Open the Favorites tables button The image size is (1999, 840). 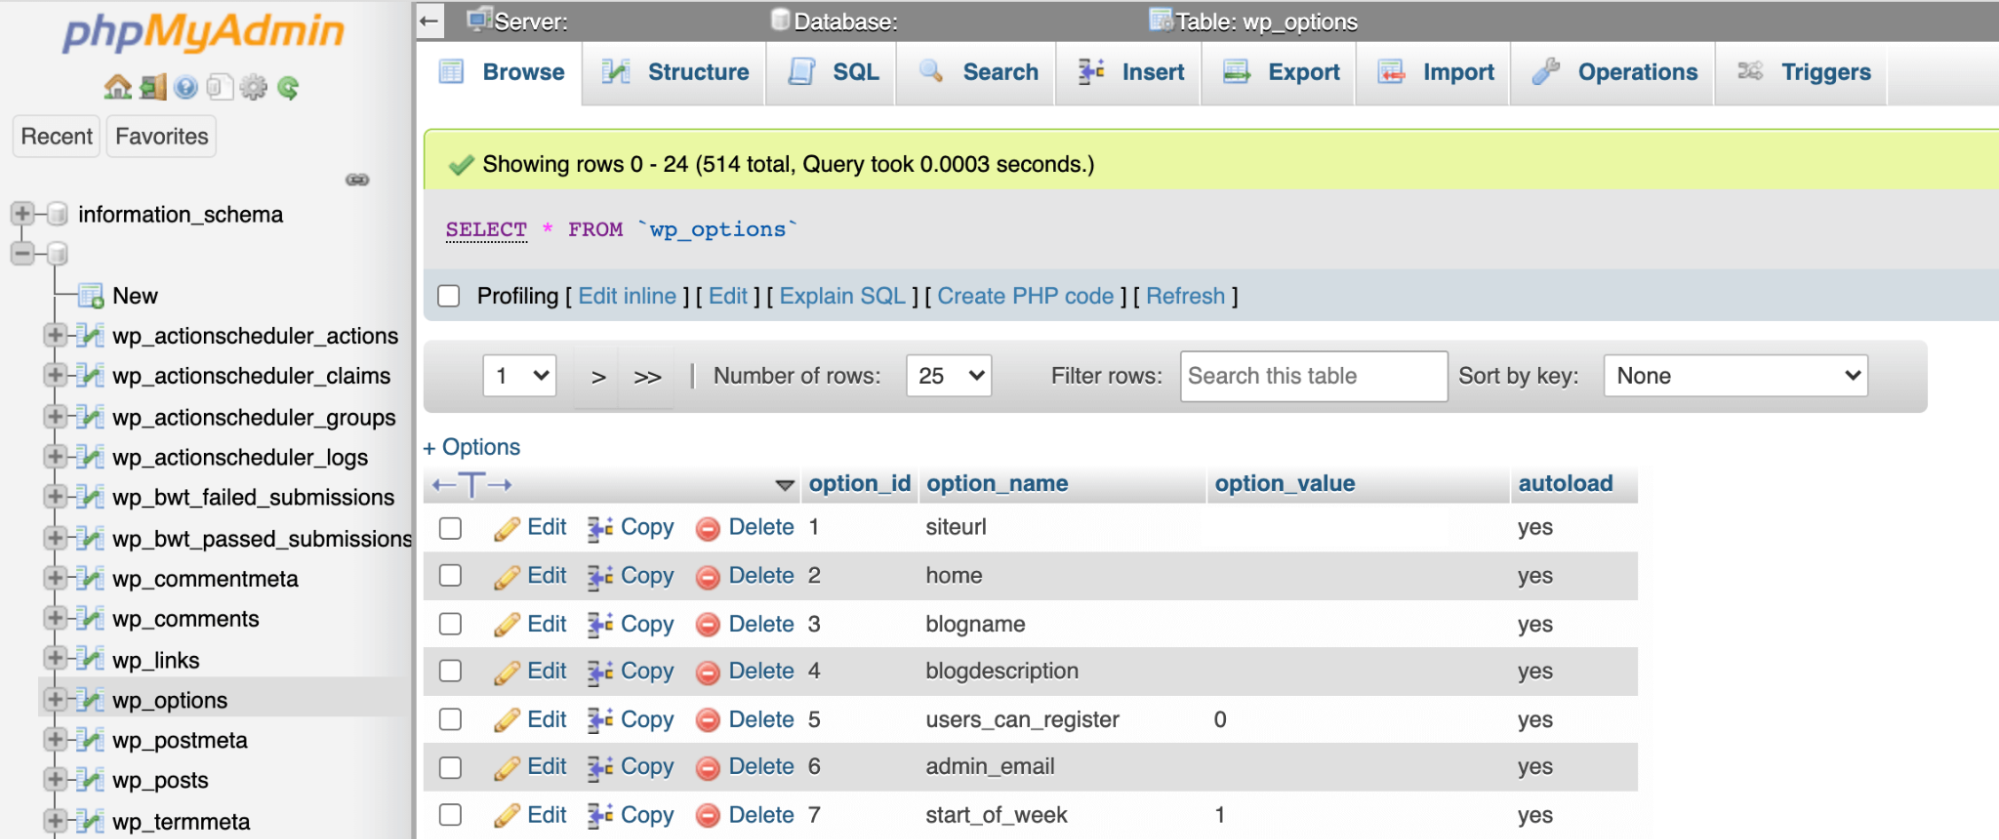point(162,136)
